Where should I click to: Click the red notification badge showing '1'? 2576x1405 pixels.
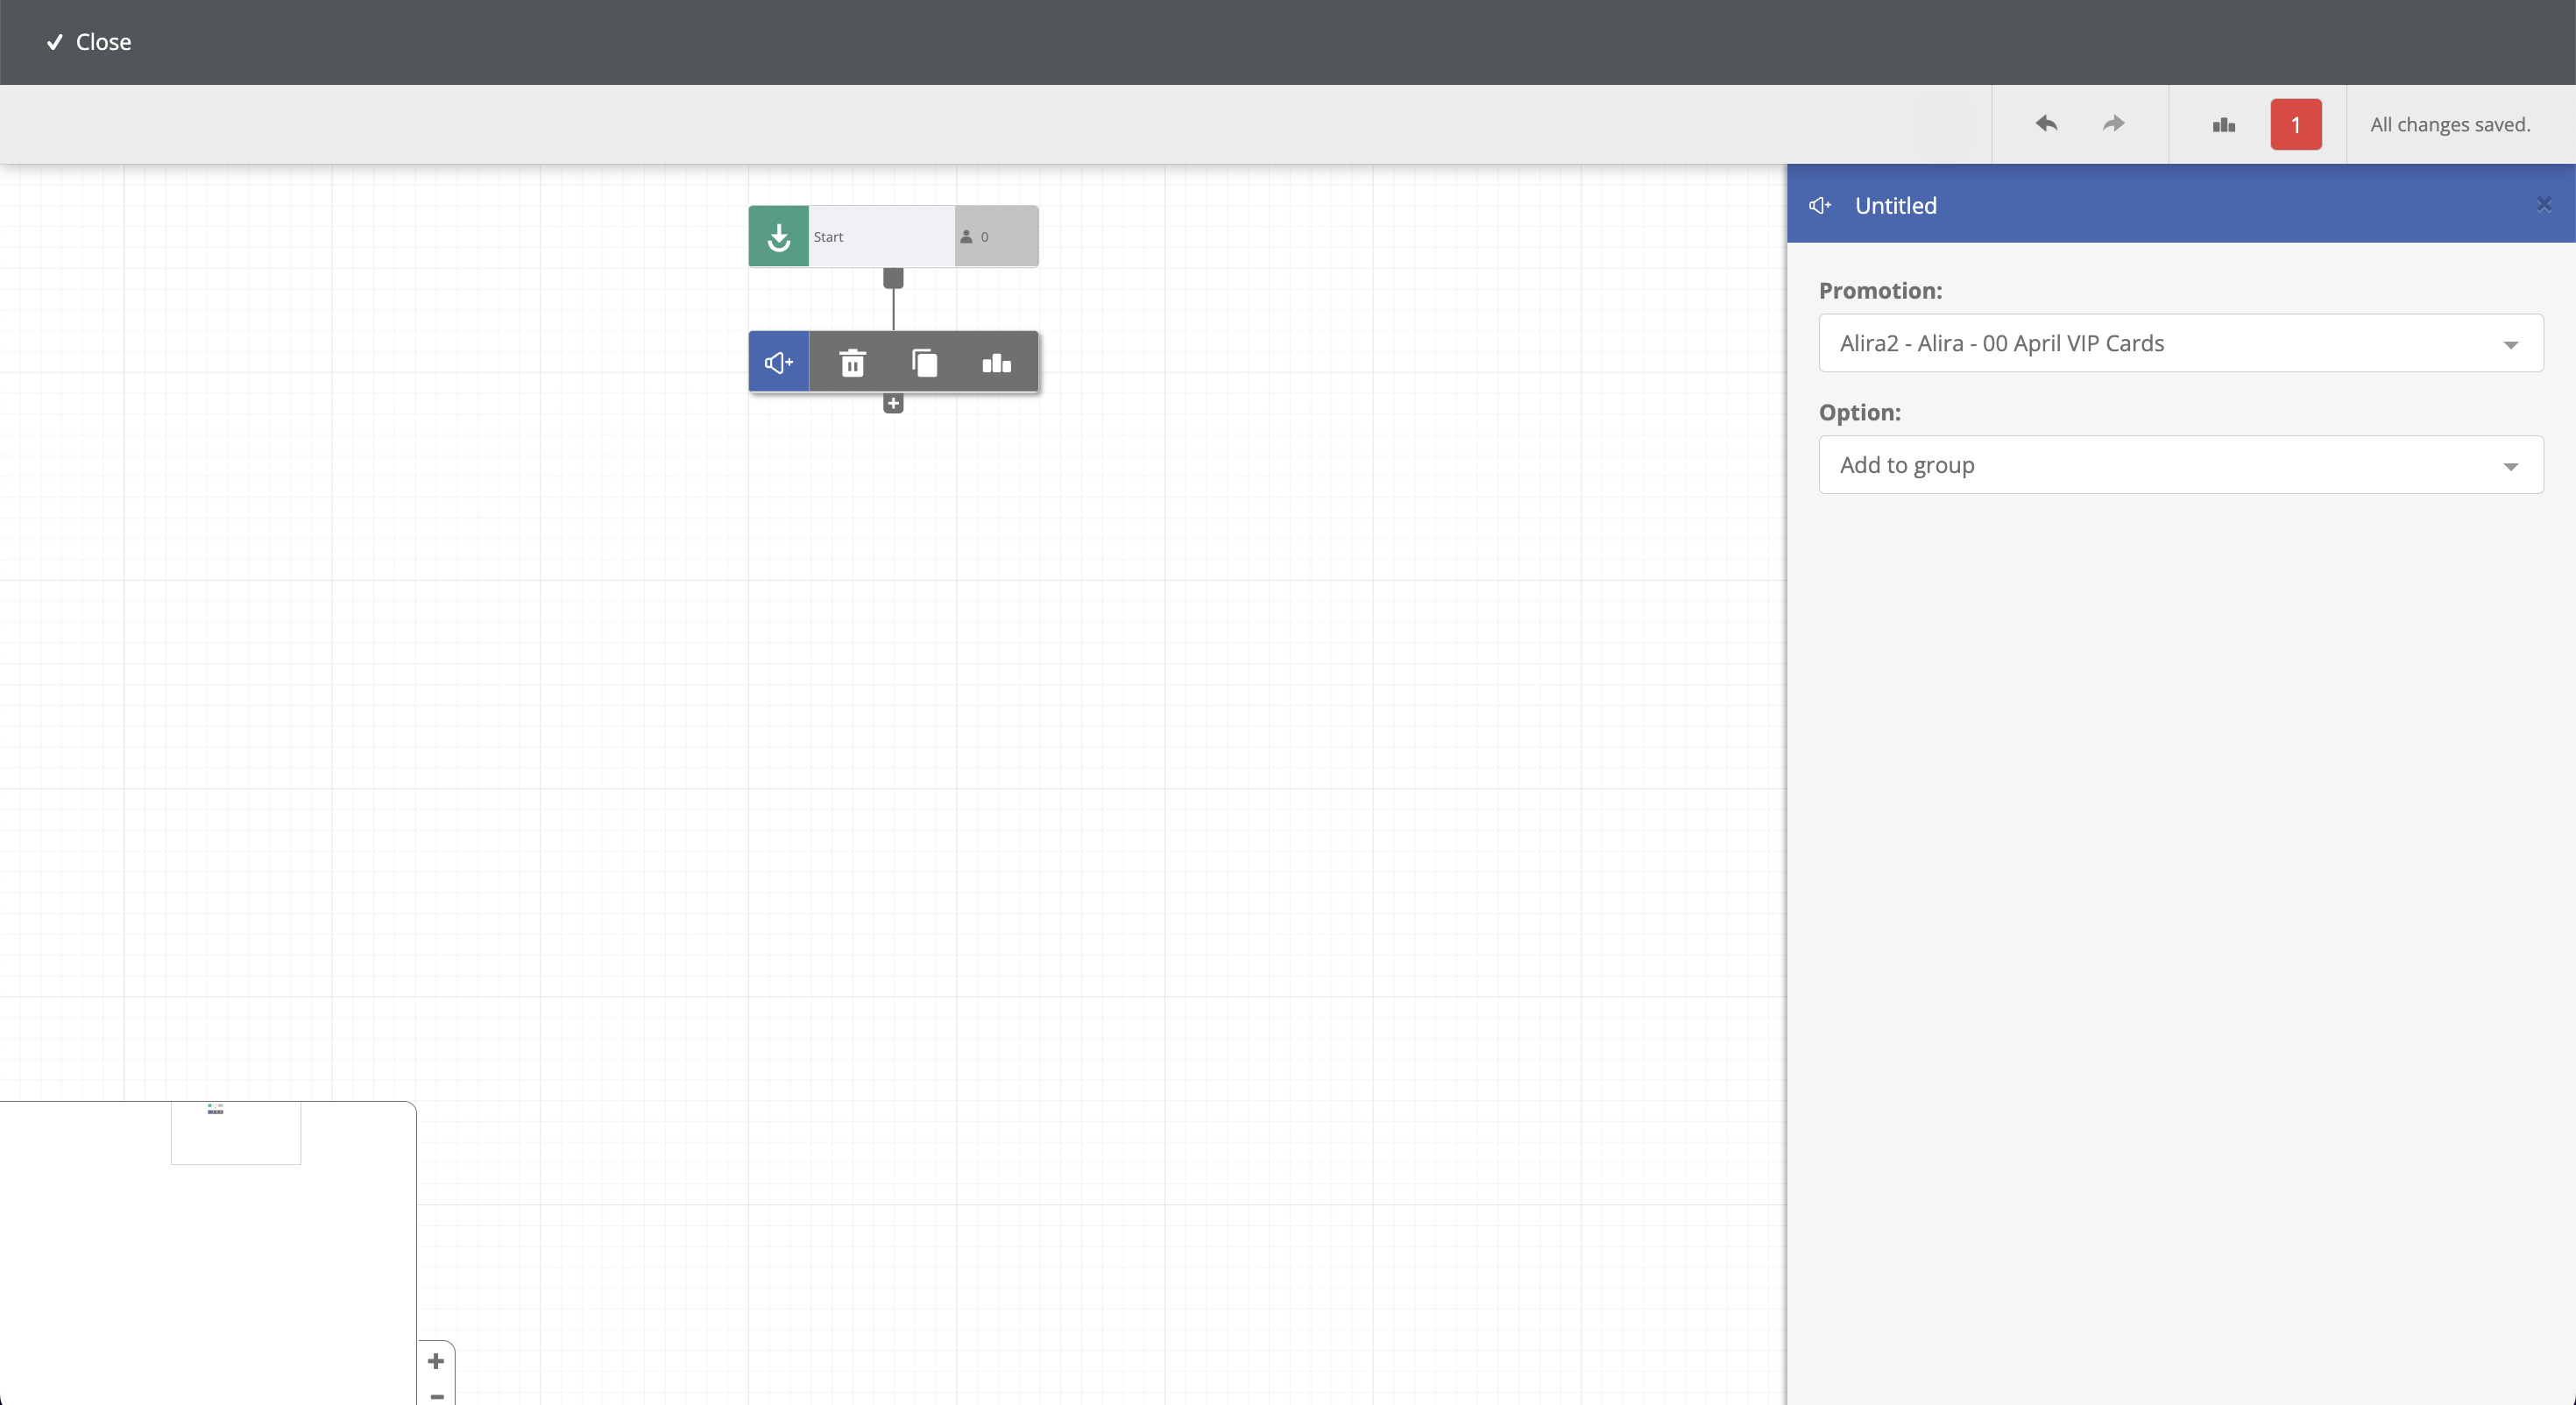[2296, 123]
